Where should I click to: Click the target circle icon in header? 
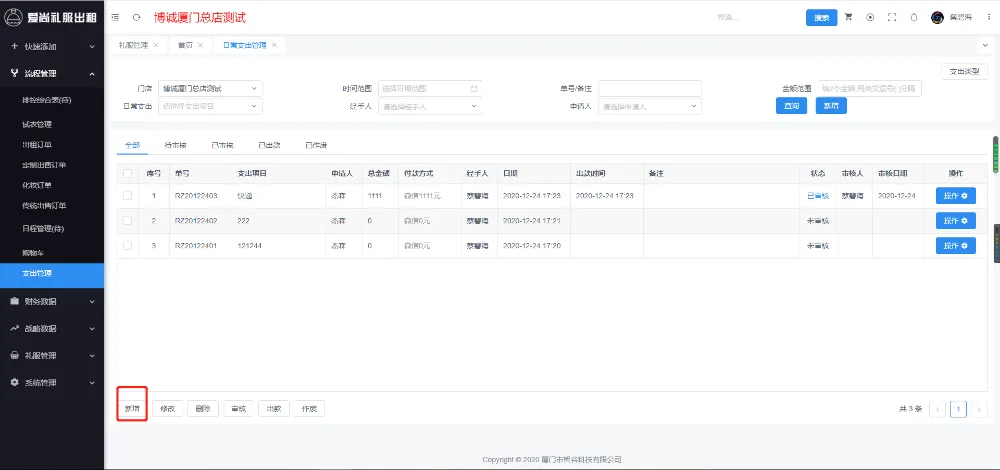870,18
